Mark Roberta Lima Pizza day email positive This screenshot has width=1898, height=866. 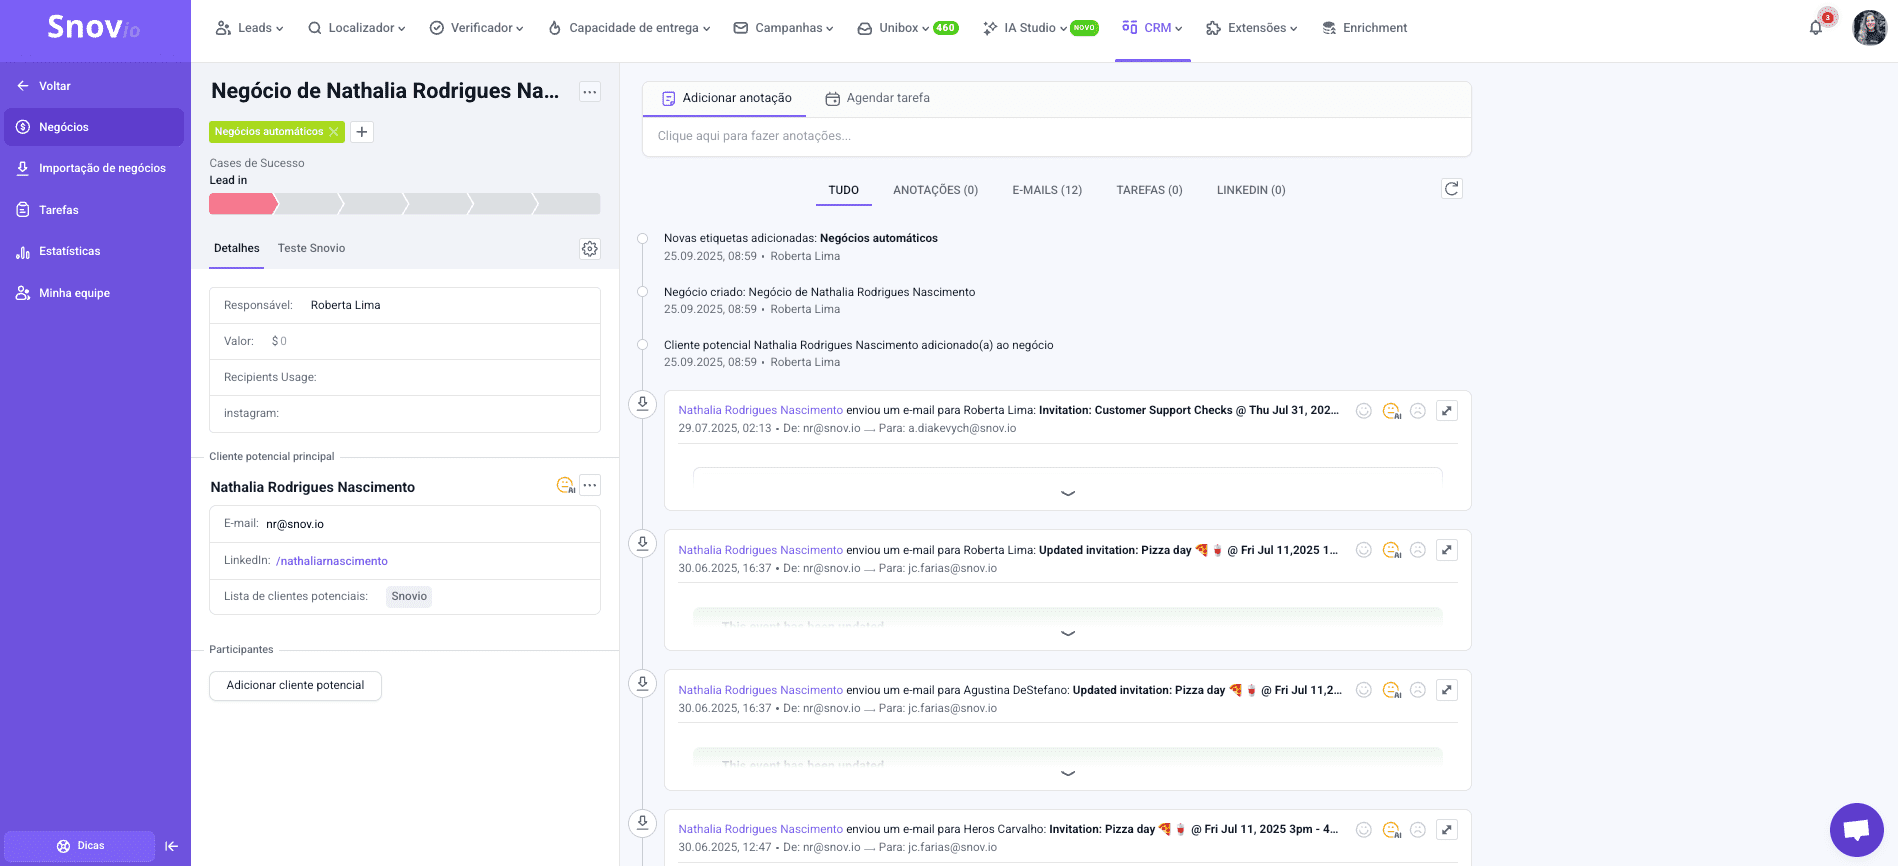point(1363,550)
